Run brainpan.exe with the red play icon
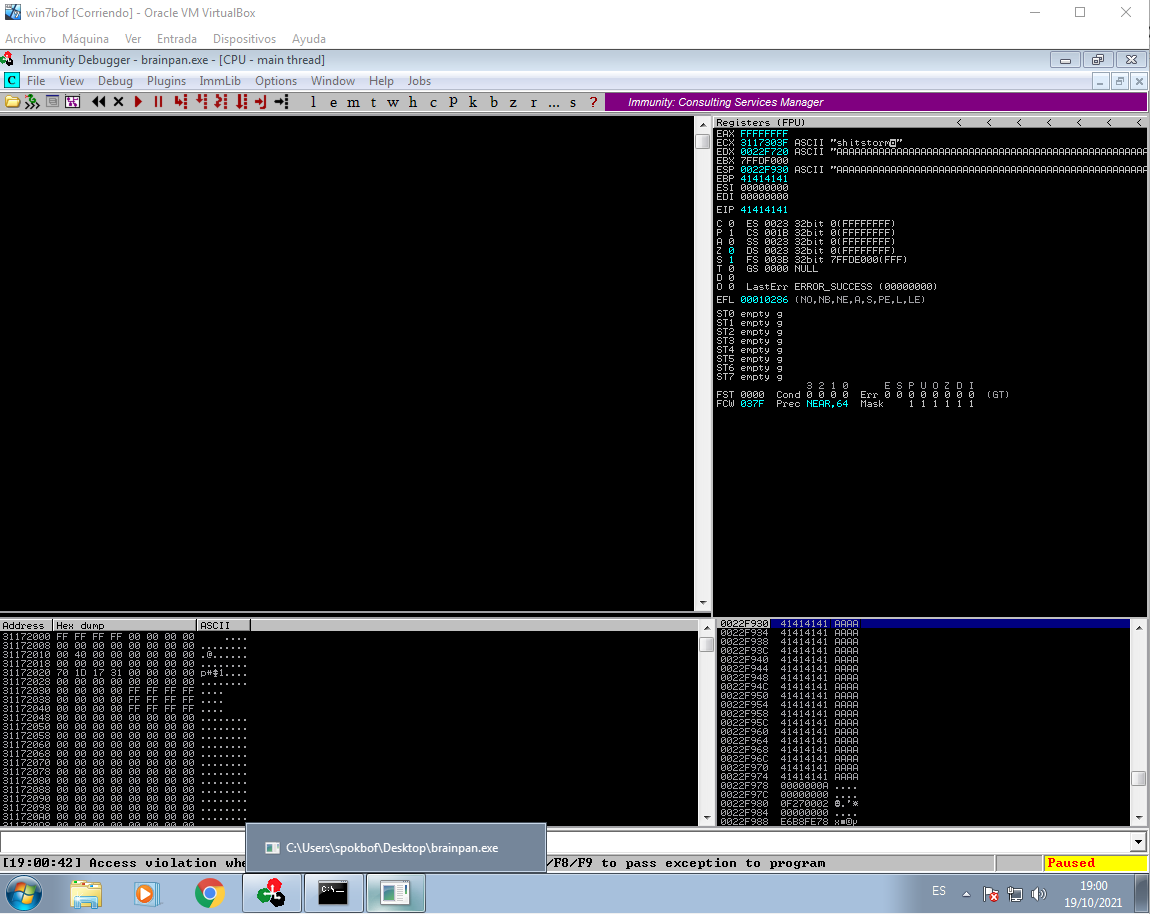The height and width of the screenshot is (914, 1150). click(x=138, y=101)
